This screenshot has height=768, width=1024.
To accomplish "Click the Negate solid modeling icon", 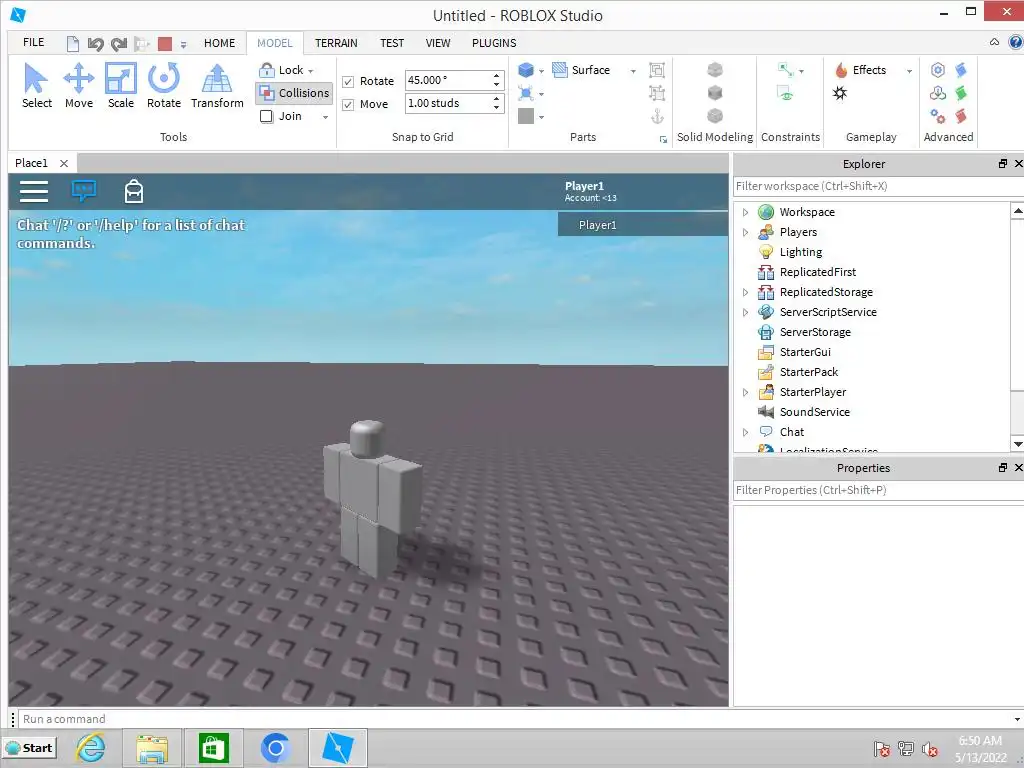I will click(715, 93).
